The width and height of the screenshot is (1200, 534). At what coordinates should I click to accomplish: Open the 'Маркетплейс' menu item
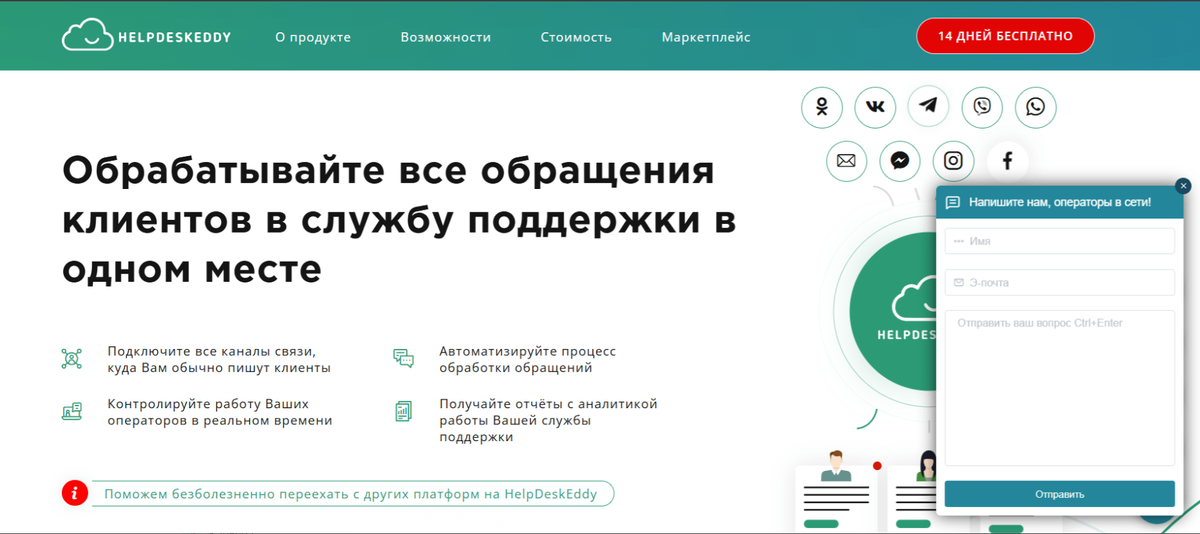pos(706,37)
